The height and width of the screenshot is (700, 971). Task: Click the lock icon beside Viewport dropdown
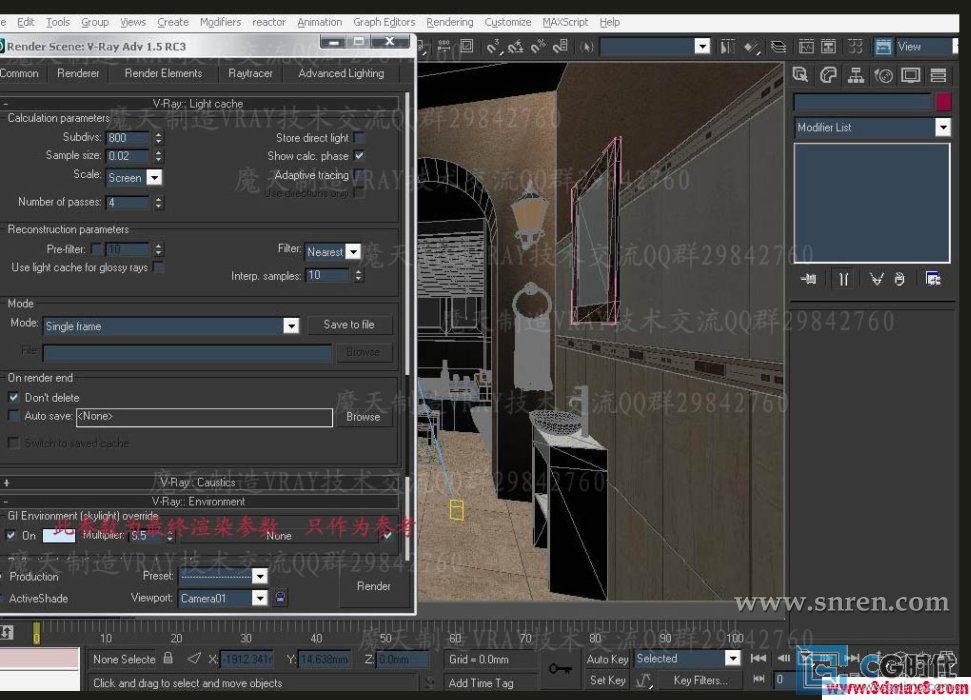(x=281, y=598)
